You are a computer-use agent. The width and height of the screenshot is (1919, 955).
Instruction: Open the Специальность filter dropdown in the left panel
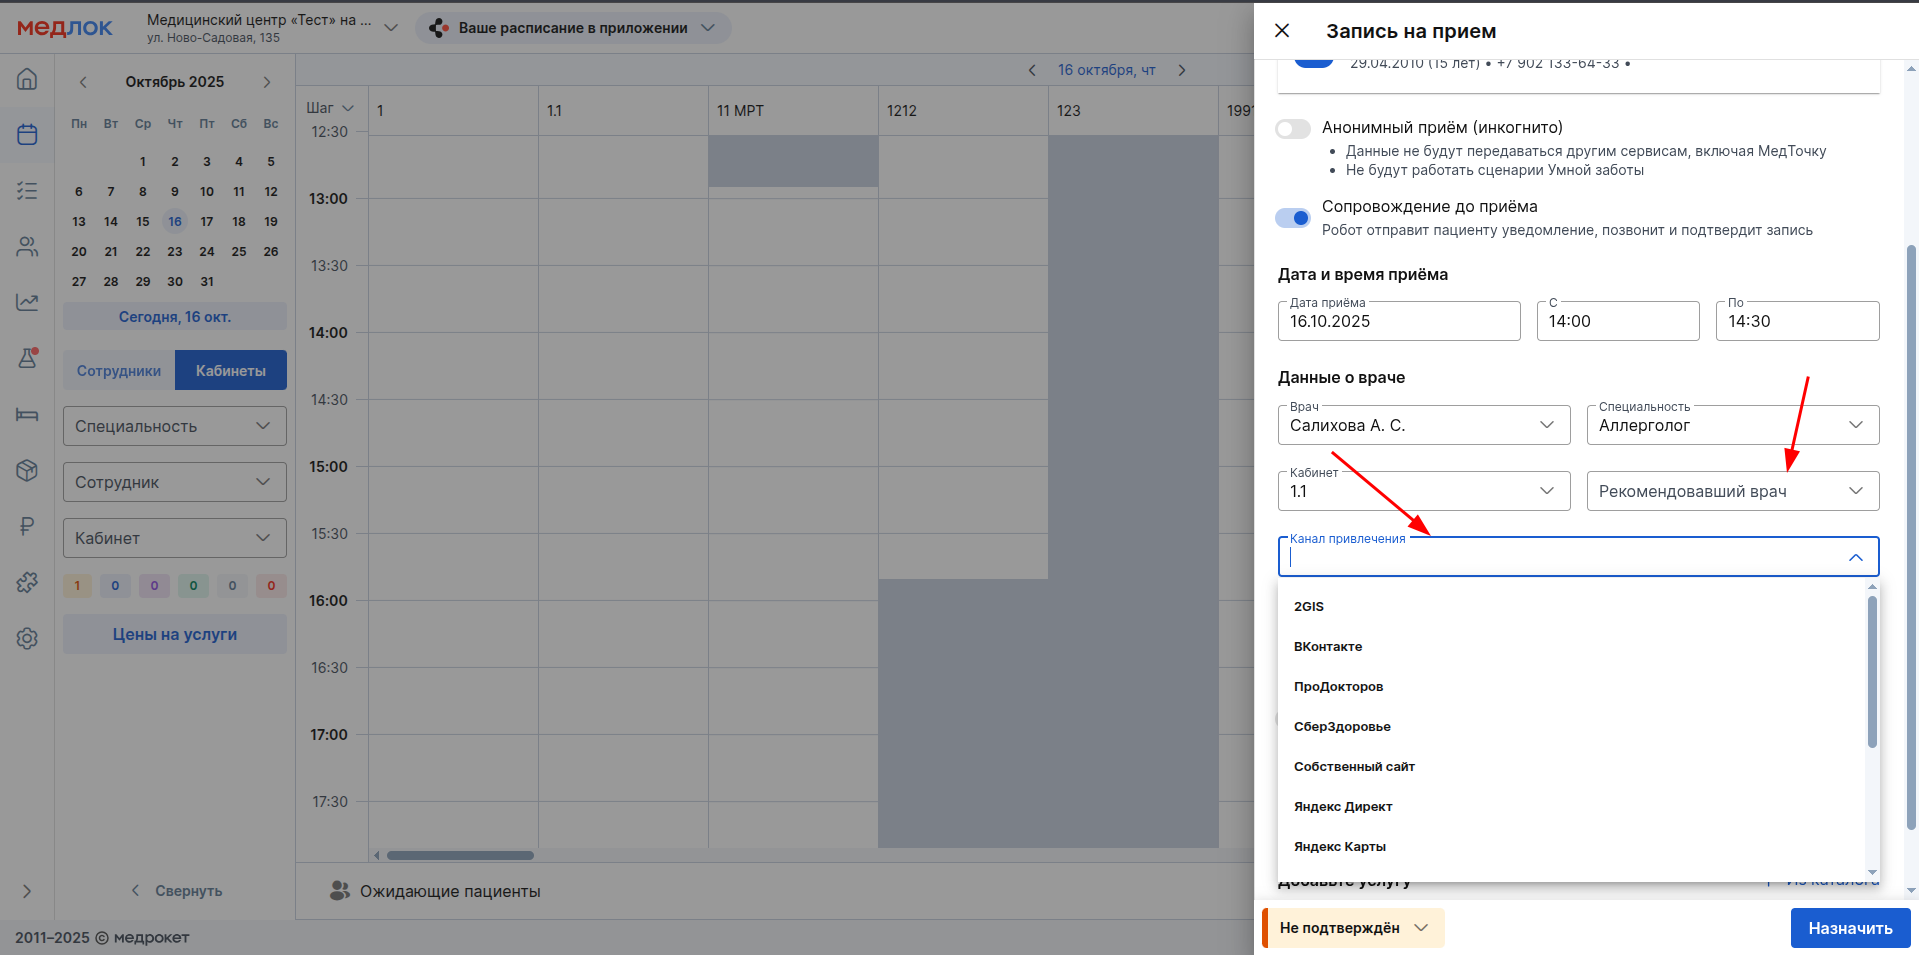[x=174, y=426]
